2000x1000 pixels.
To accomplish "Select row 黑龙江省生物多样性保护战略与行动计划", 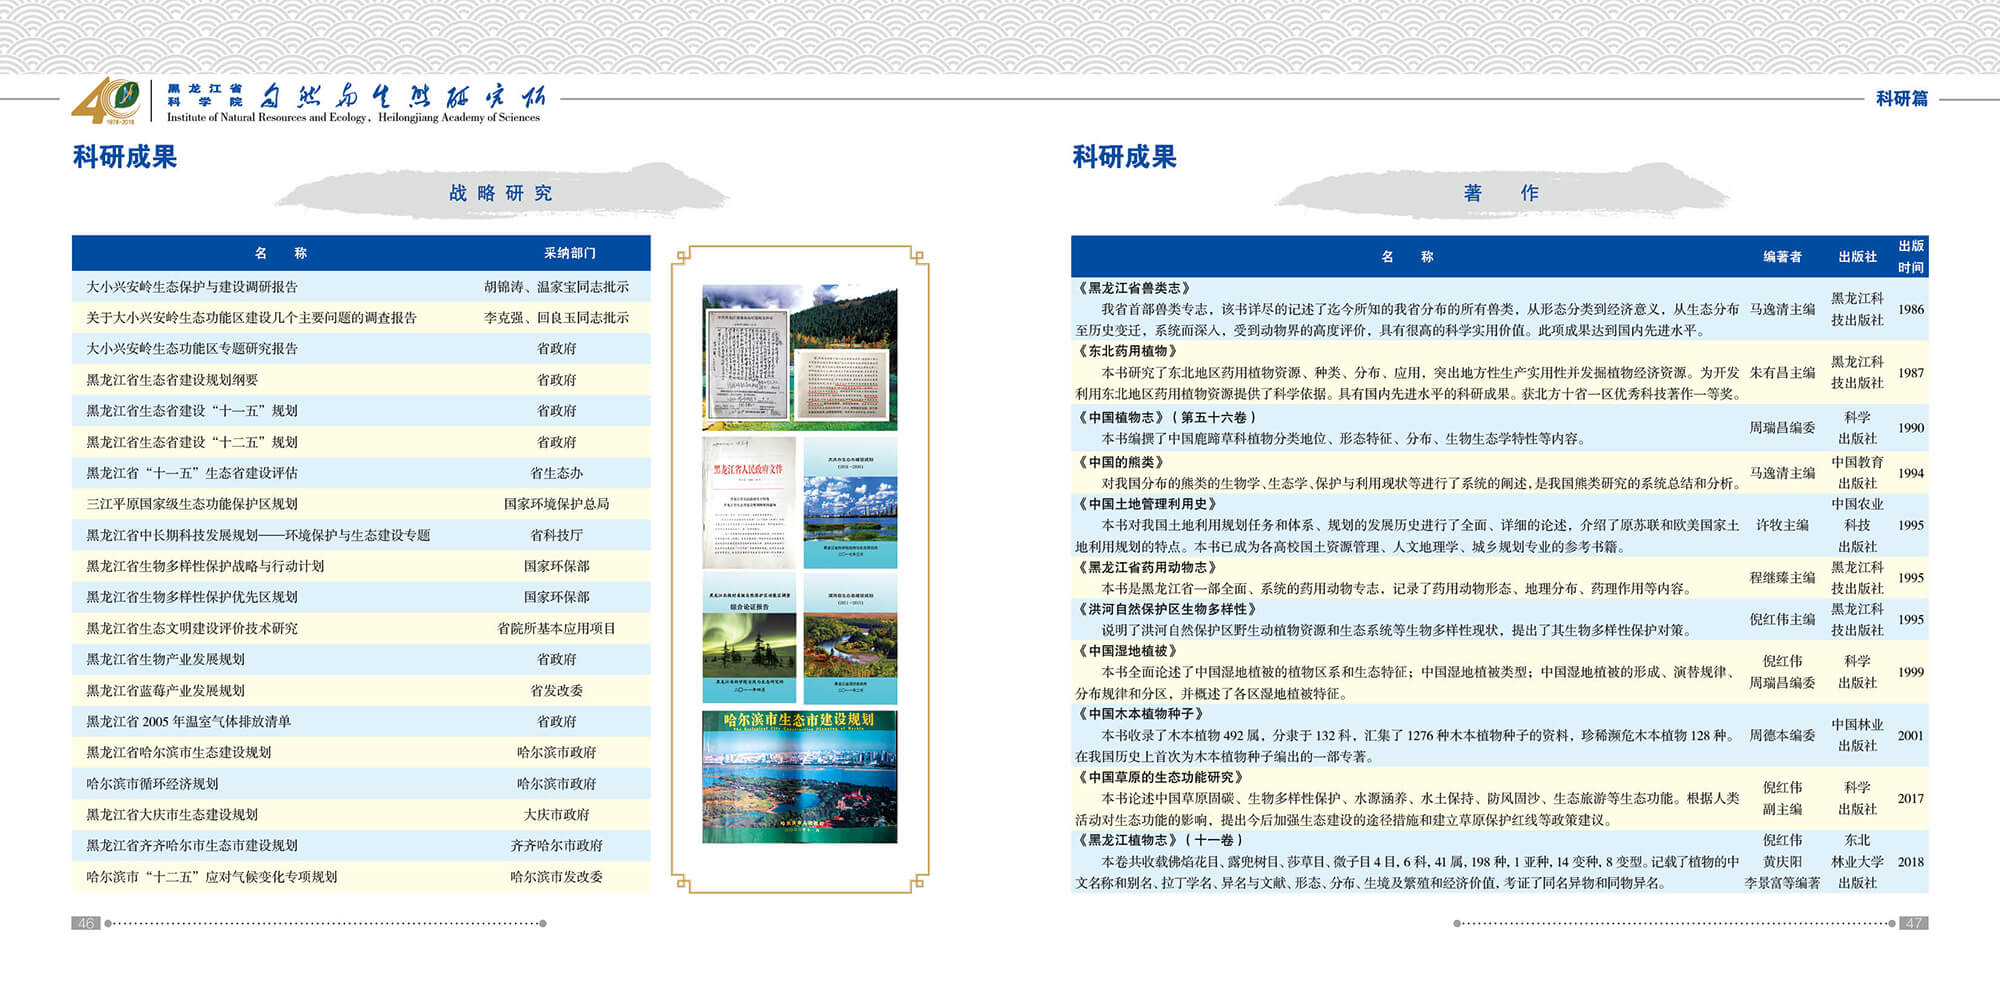I will point(361,566).
